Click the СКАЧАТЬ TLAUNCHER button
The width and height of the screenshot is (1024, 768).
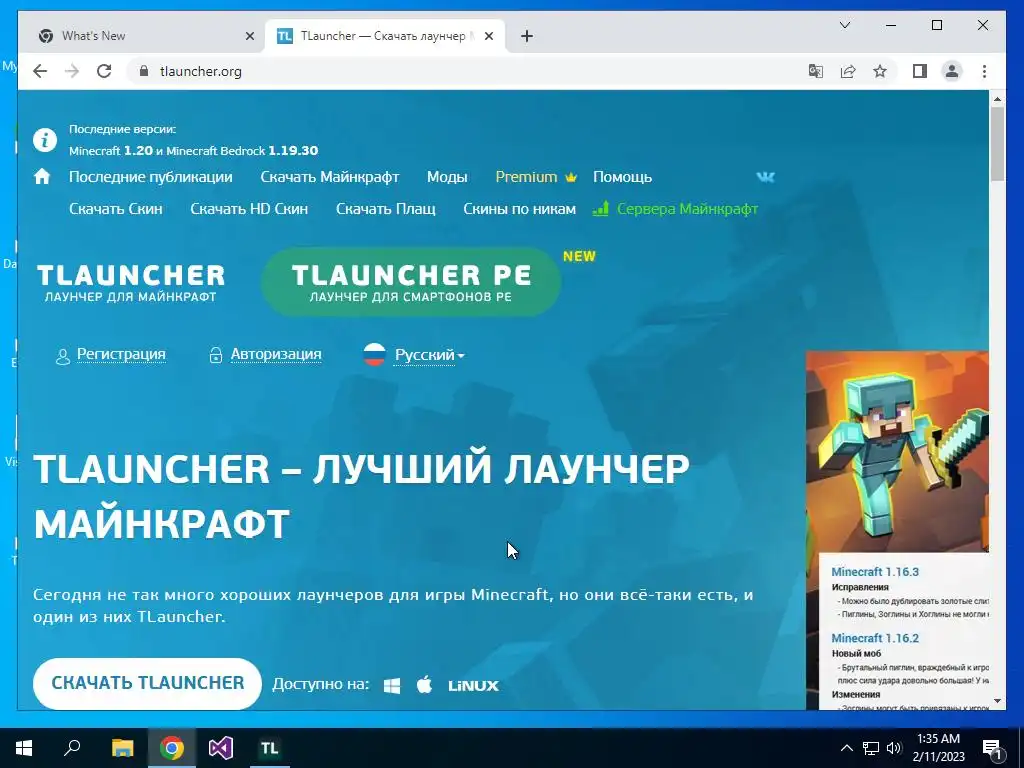148,683
